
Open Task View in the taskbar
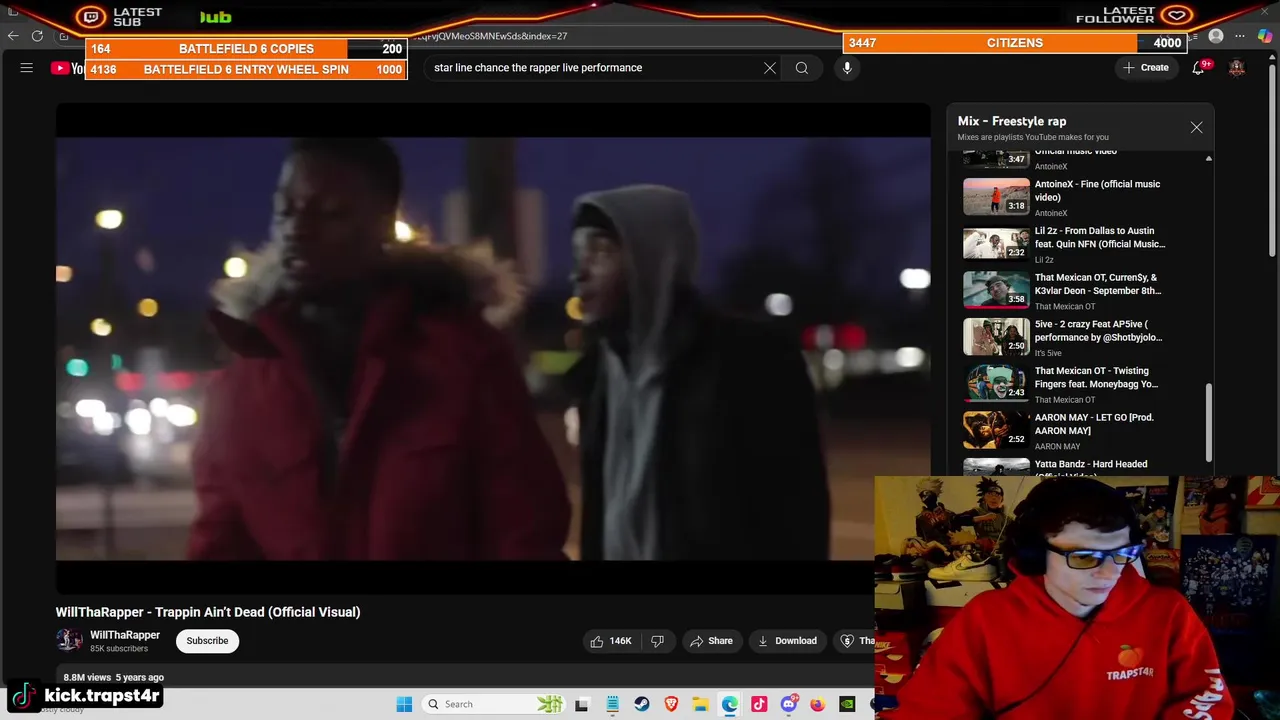click(x=582, y=704)
